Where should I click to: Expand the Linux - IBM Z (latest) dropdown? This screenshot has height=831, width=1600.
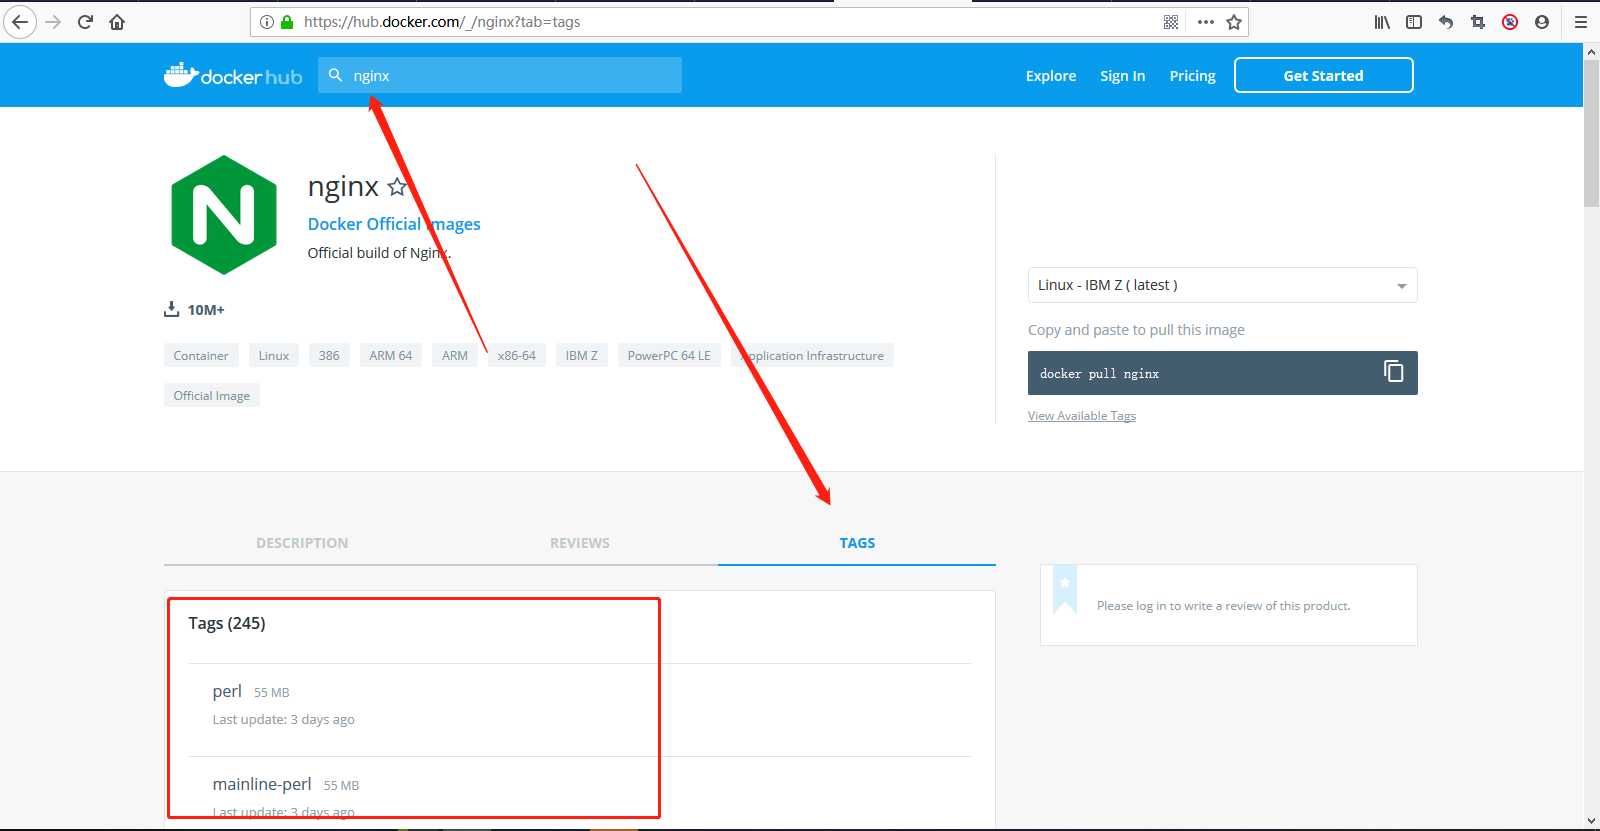click(1222, 285)
